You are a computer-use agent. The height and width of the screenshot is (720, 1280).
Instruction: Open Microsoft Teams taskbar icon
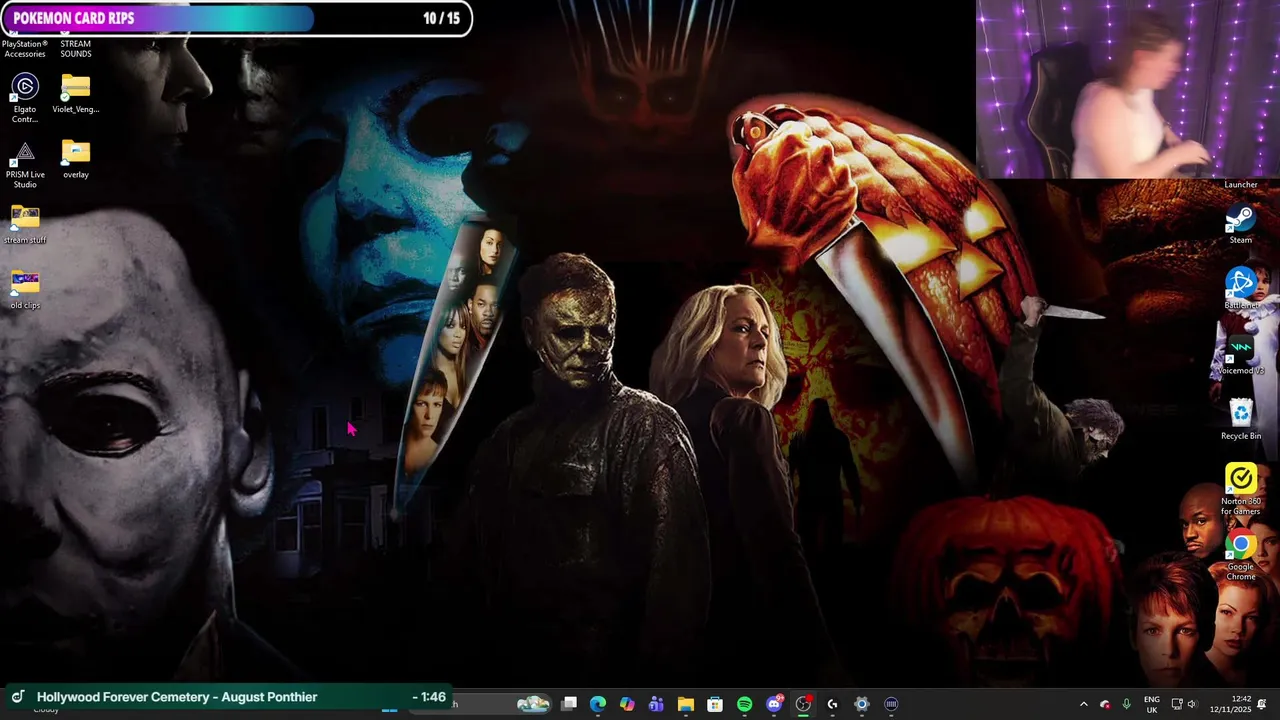click(x=656, y=704)
